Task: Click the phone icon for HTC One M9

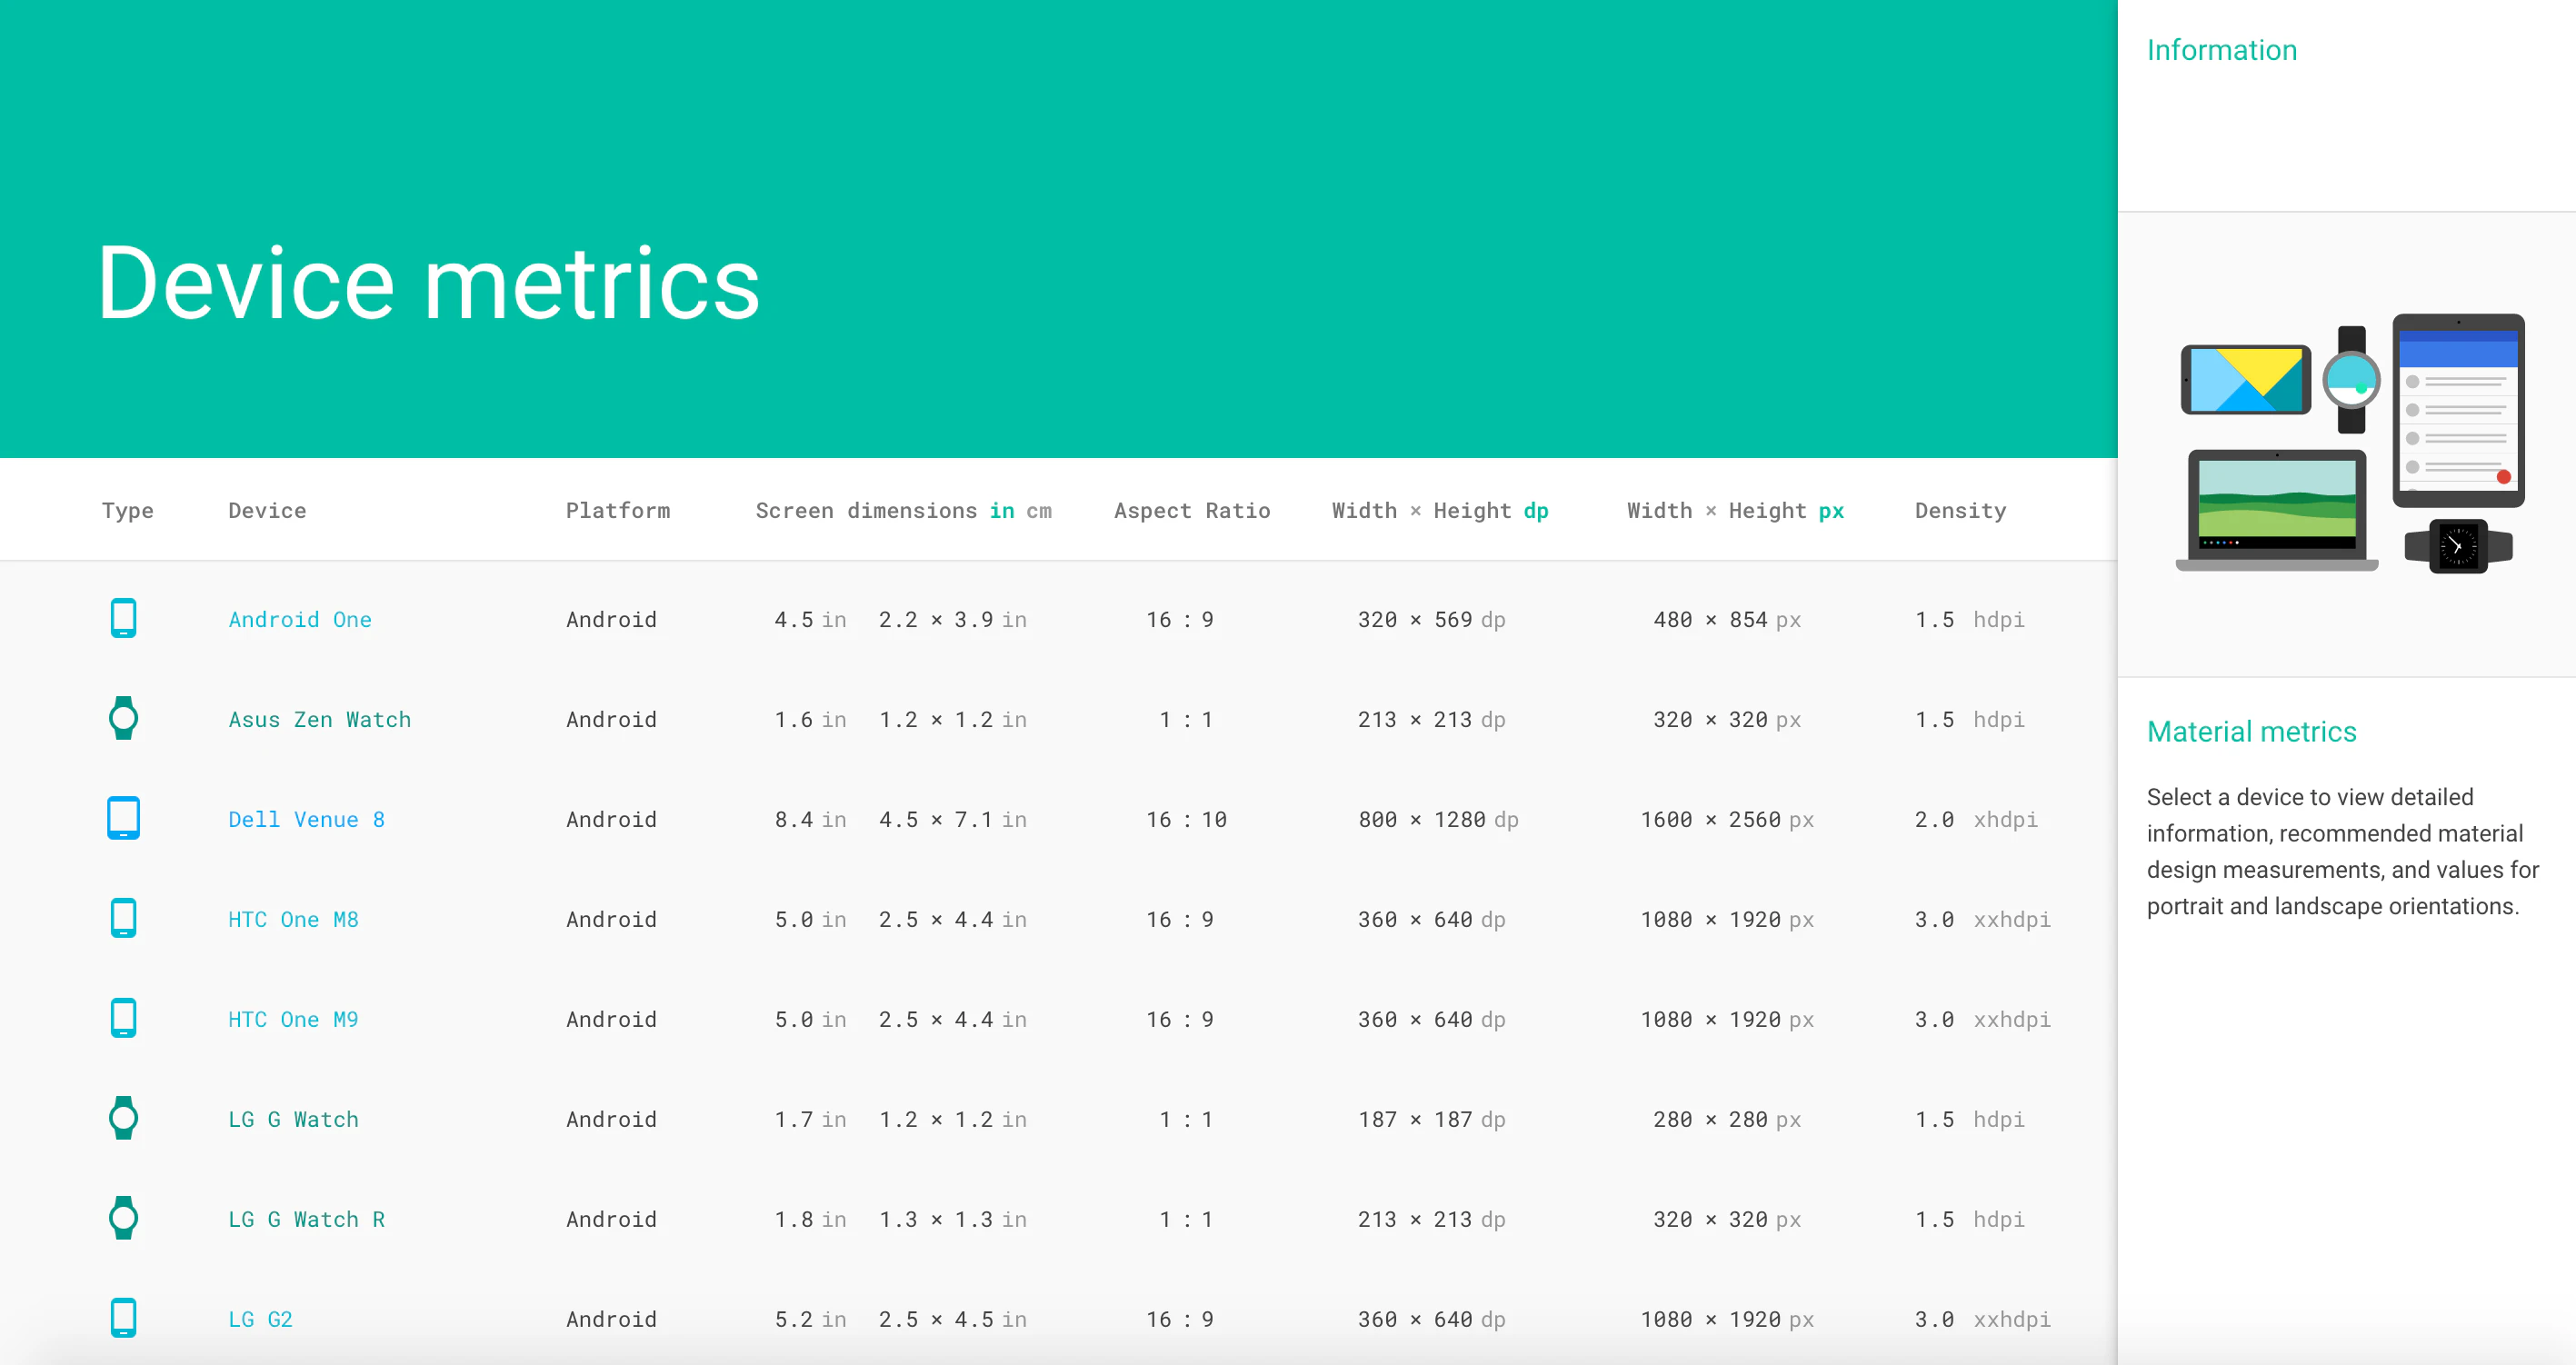Action: coord(123,1018)
